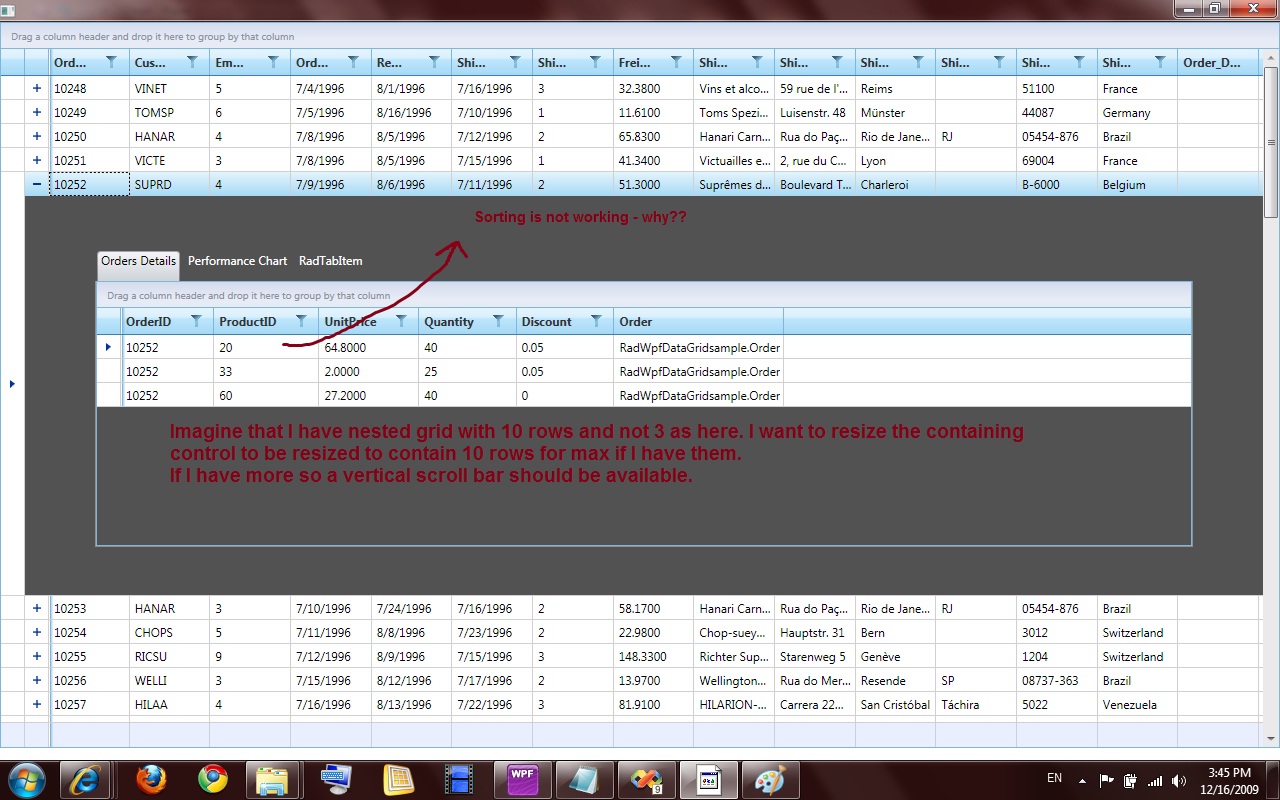Click the Order column header in nested grid
The height and width of the screenshot is (800, 1280).
[x=698, y=322]
